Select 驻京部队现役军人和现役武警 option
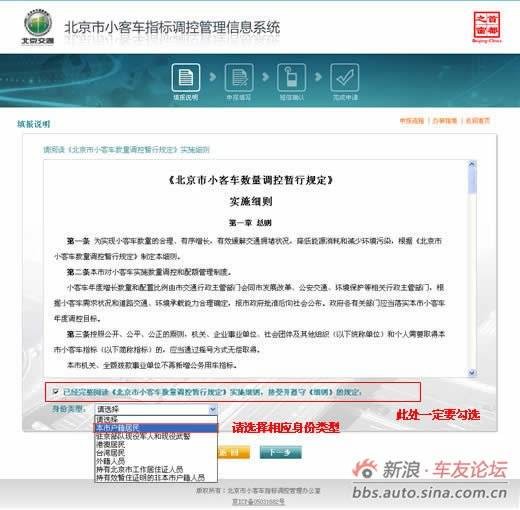520x510 pixels. pyautogui.click(x=156, y=436)
